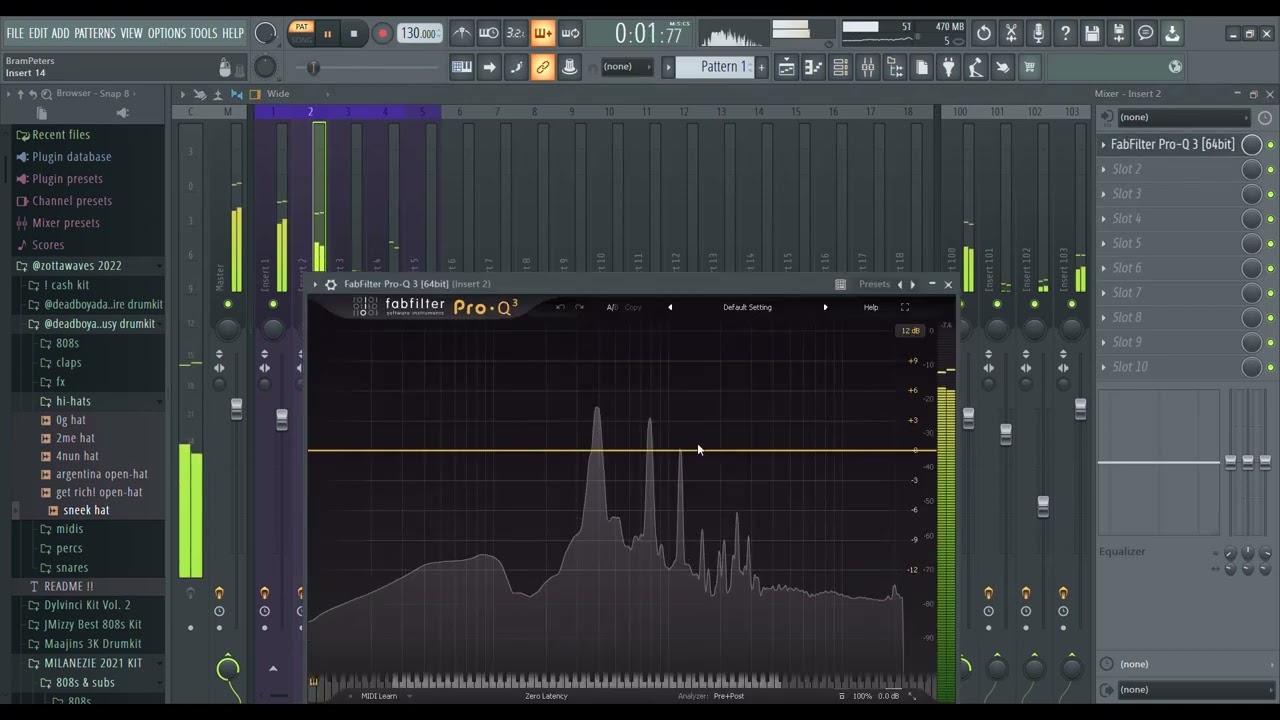Click the undo history circular-arrow icon
The height and width of the screenshot is (720, 1280).
984,33
